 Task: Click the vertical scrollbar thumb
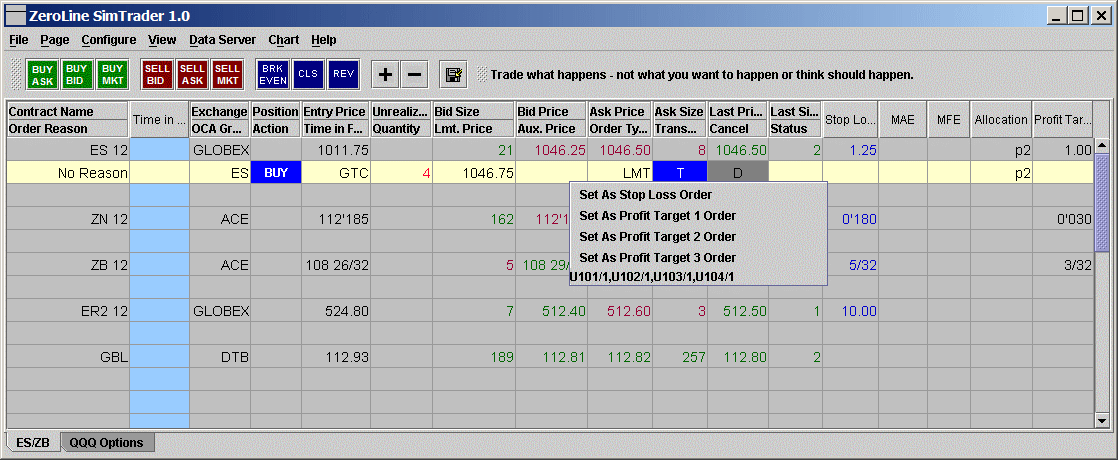[1102, 203]
